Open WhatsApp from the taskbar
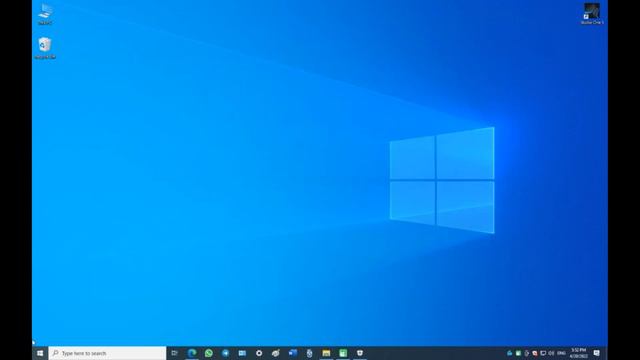Image resolution: width=640 pixels, height=360 pixels. click(x=209, y=353)
